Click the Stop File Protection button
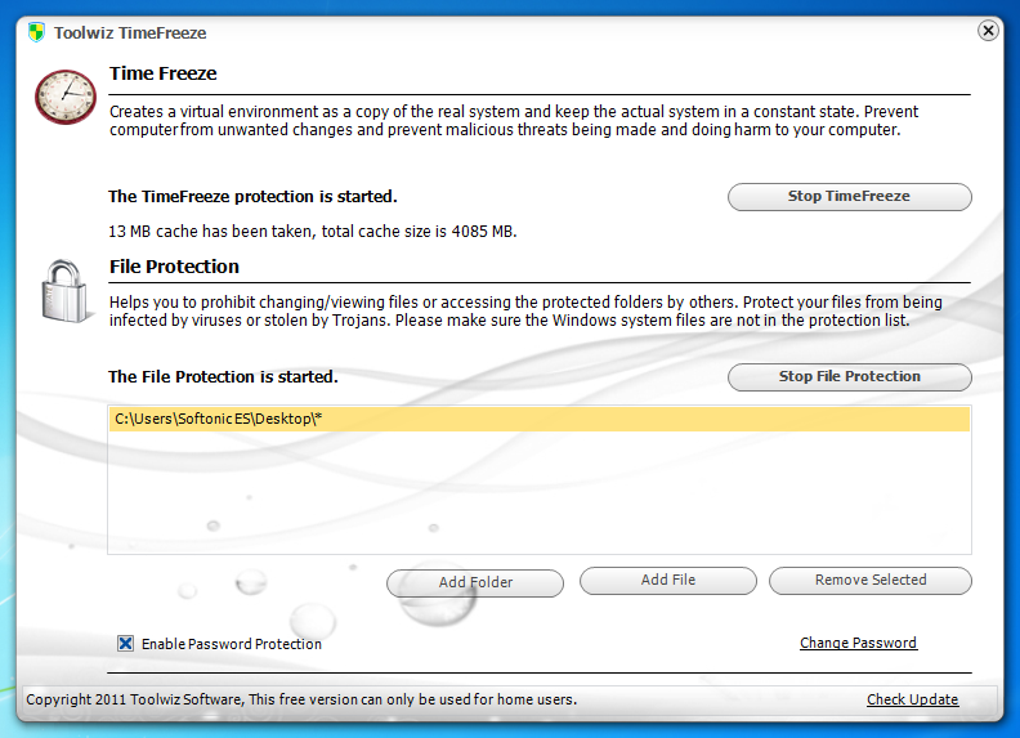 coord(849,377)
